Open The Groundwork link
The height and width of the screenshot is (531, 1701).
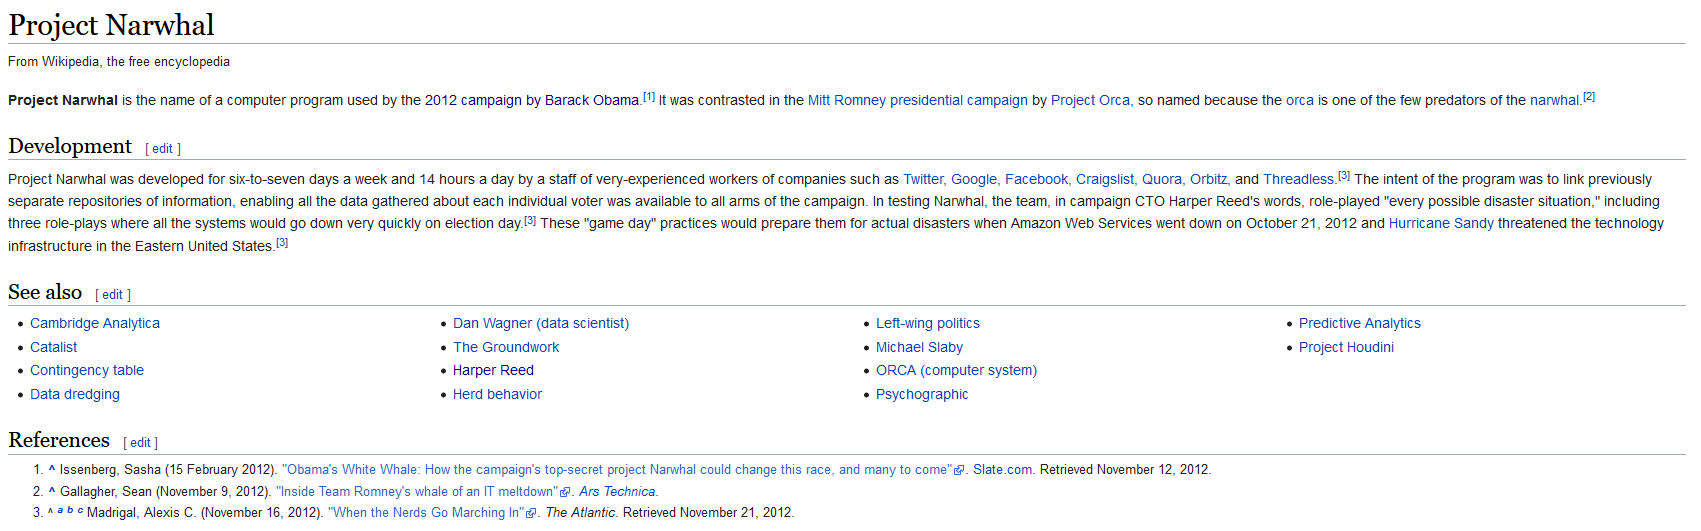(506, 347)
